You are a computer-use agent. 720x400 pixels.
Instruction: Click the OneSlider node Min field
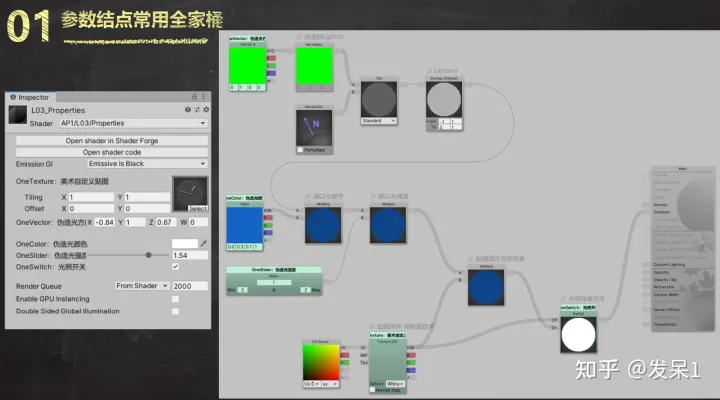(242, 290)
